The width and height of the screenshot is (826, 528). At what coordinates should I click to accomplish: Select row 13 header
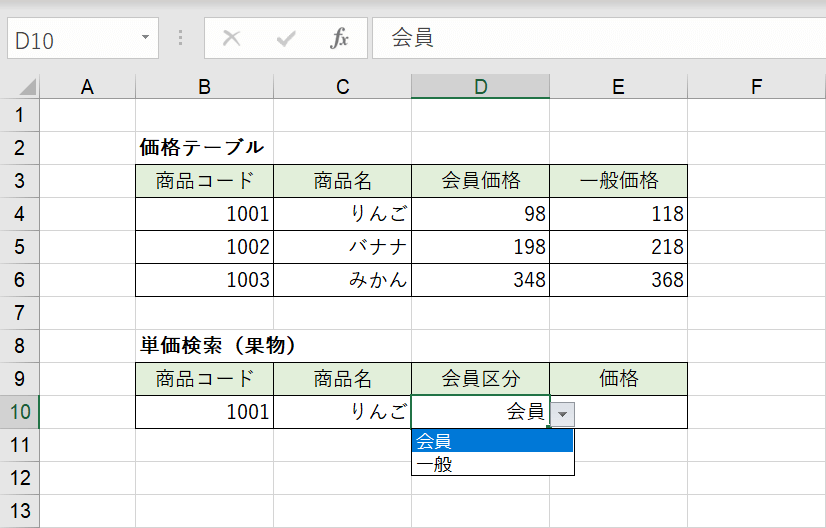pos(19,511)
